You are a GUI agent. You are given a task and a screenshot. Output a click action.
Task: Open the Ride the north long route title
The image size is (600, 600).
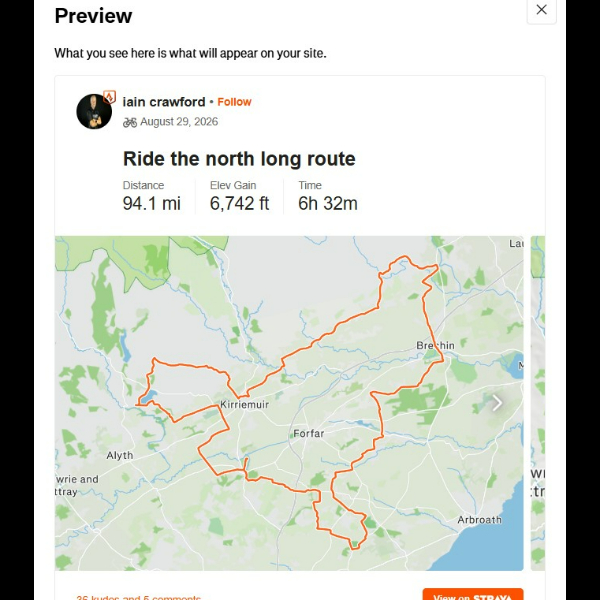point(239,158)
